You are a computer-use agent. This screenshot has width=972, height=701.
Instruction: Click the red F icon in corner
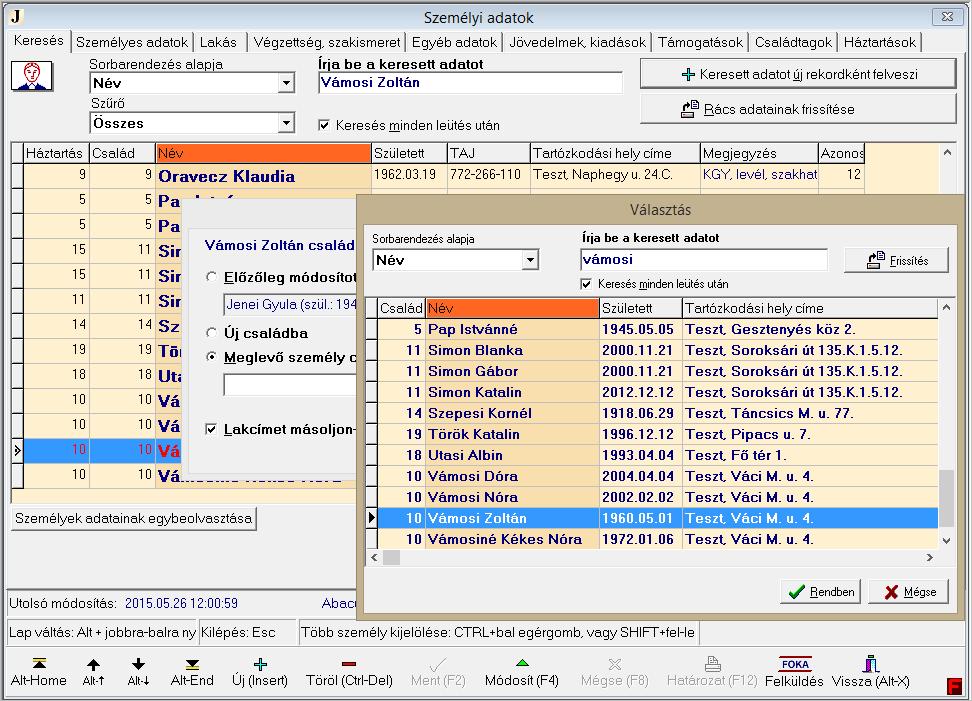[955, 686]
